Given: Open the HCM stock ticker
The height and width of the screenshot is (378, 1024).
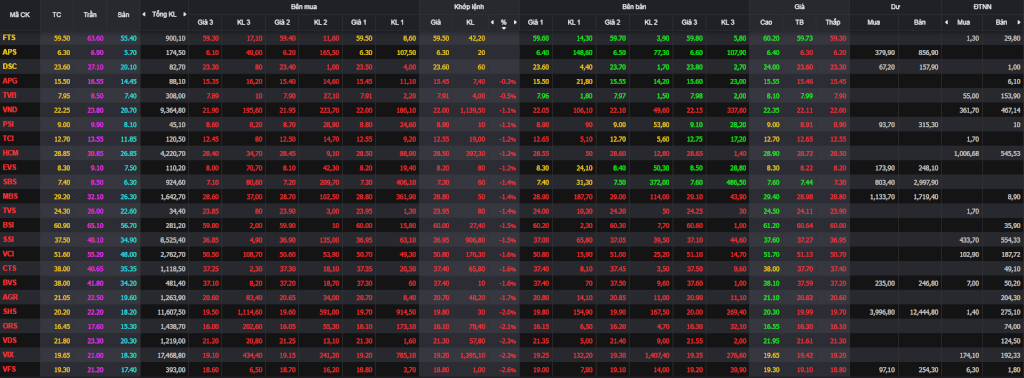Looking at the screenshot, I should (10, 152).
